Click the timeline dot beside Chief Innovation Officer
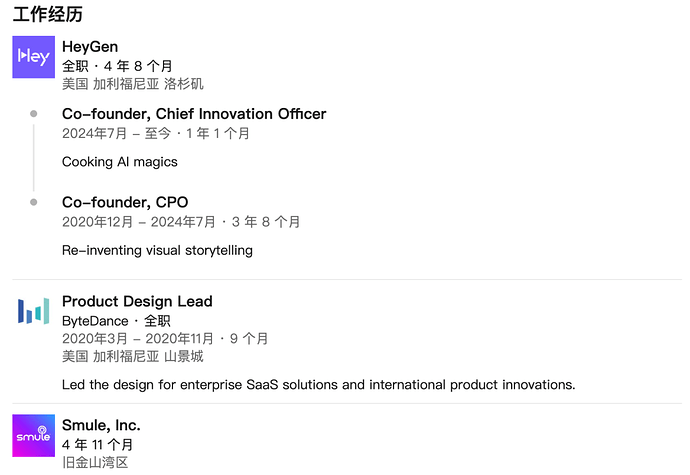690x475 pixels. 33,114
